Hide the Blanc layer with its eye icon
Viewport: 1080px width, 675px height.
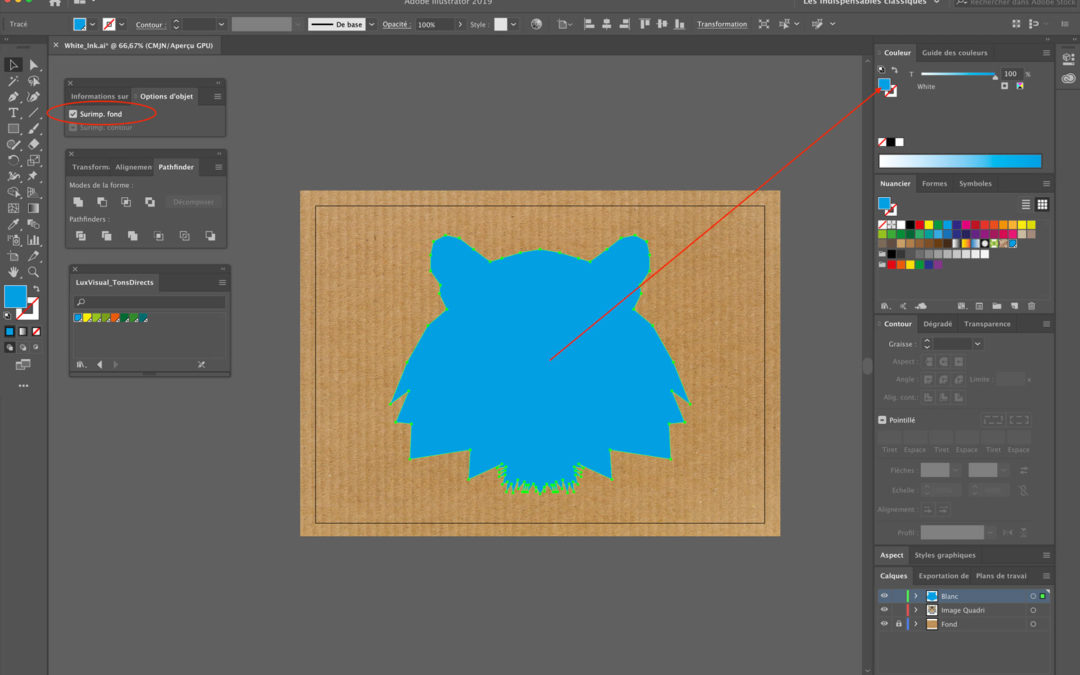click(x=884, y=596)
